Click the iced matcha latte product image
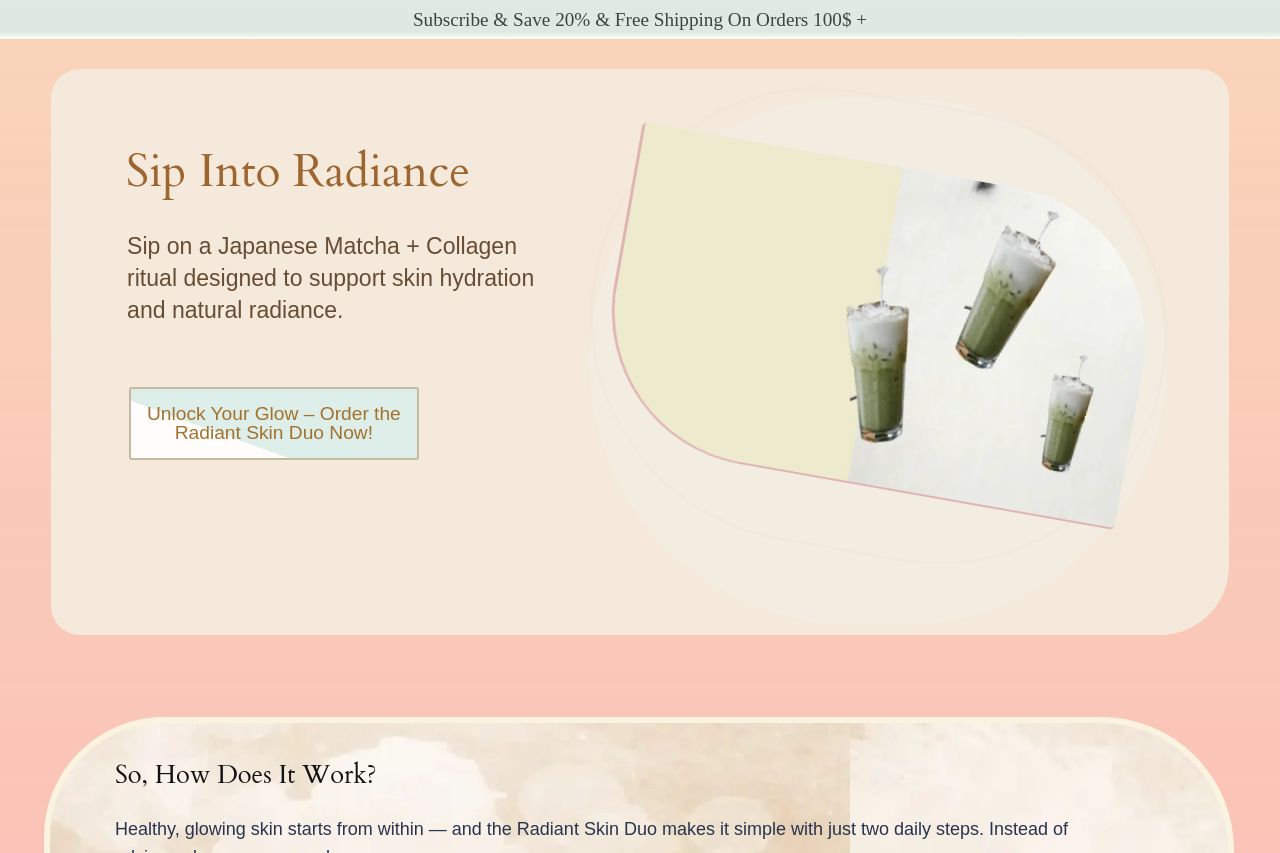This screenshot has width=1280, height=853. tap(880, 326)
